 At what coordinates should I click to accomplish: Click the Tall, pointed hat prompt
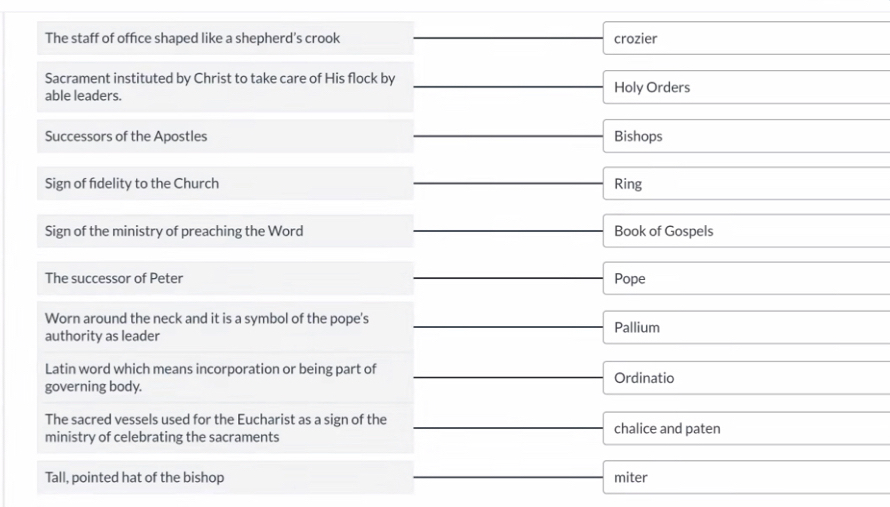pyautogui.click(x=225, y=477)
